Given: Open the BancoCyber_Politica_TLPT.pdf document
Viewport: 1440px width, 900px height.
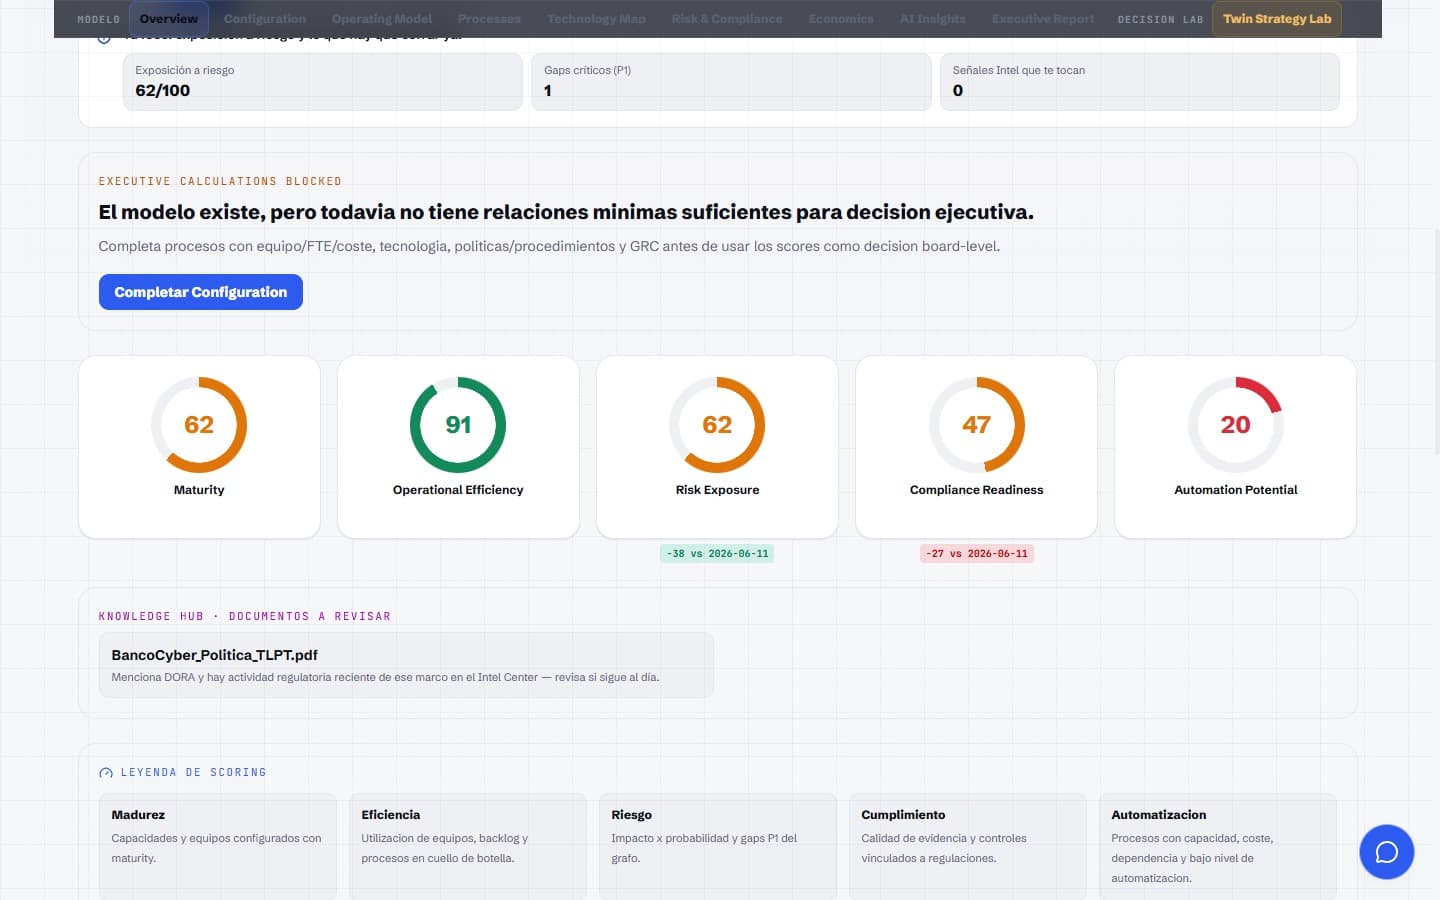Looking at the screenshot, I should 406,665.
